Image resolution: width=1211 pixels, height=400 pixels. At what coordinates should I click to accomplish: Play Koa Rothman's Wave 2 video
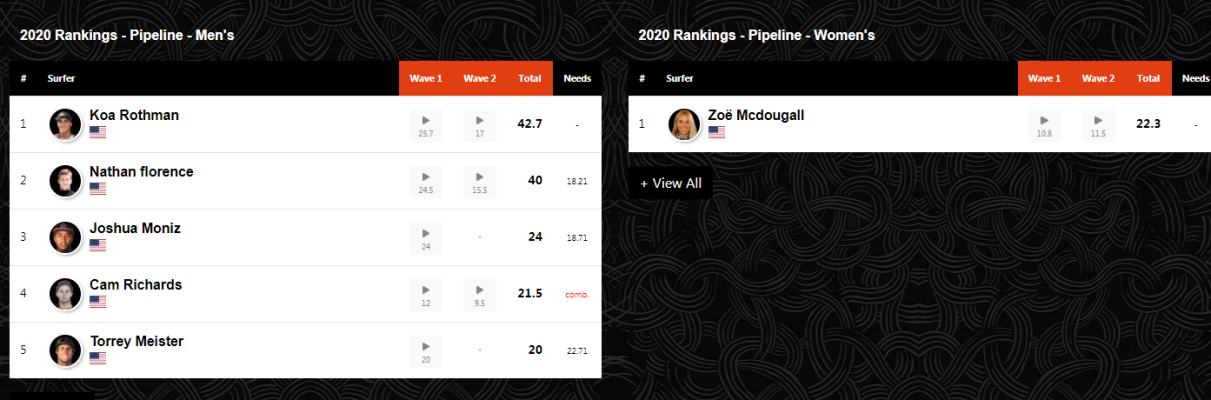coord(480,125)
